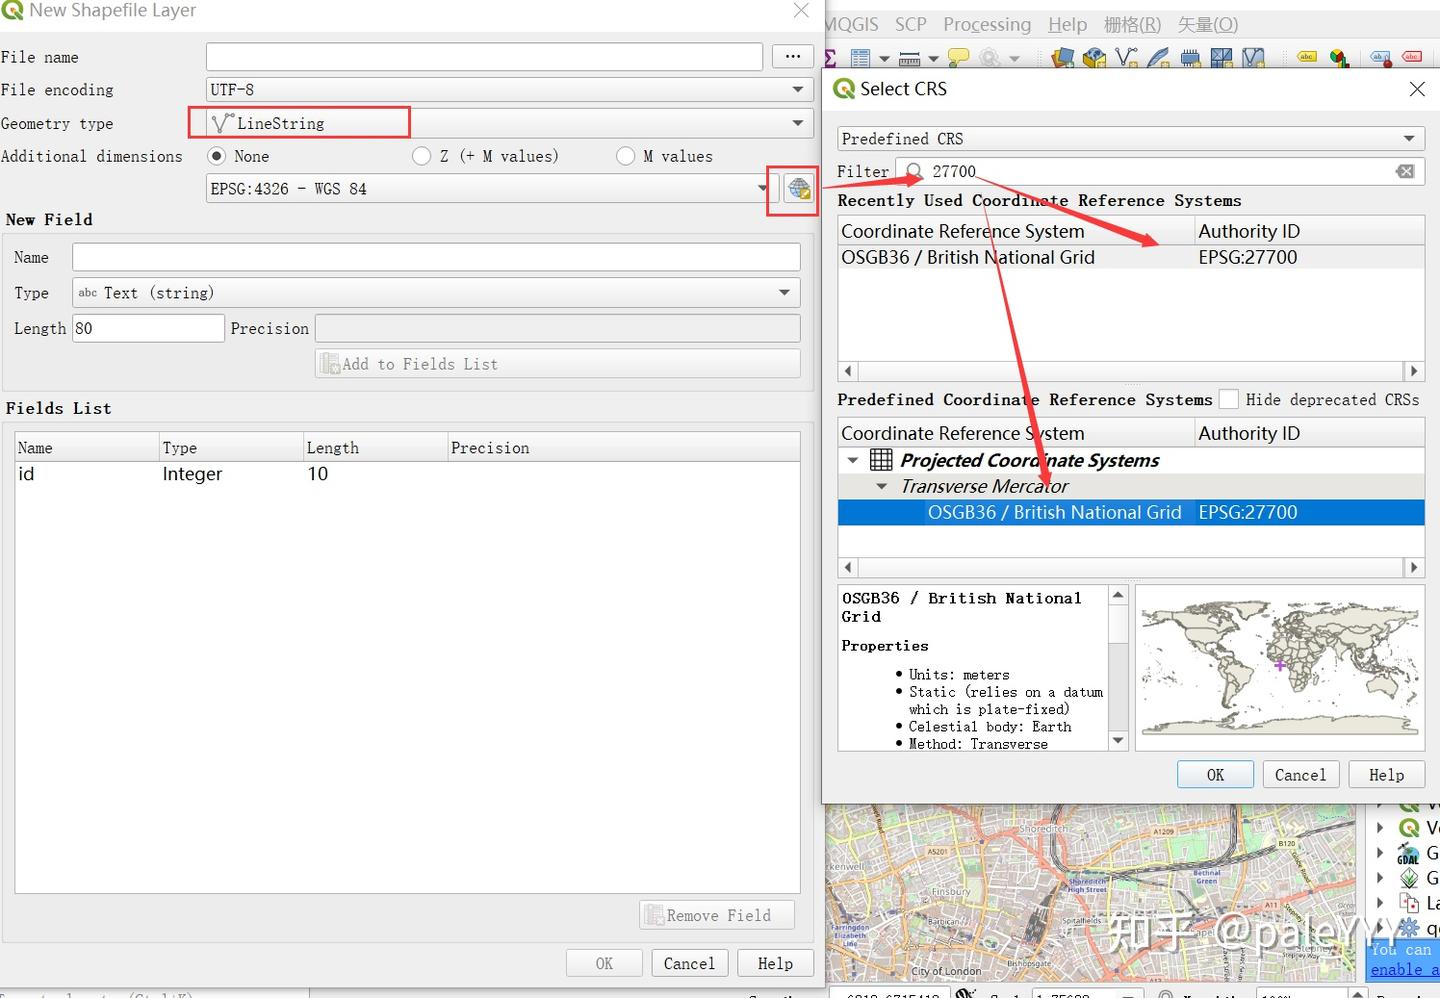Open the SCP menu
Screen dimensions: 1440x998
click(910, 24)
